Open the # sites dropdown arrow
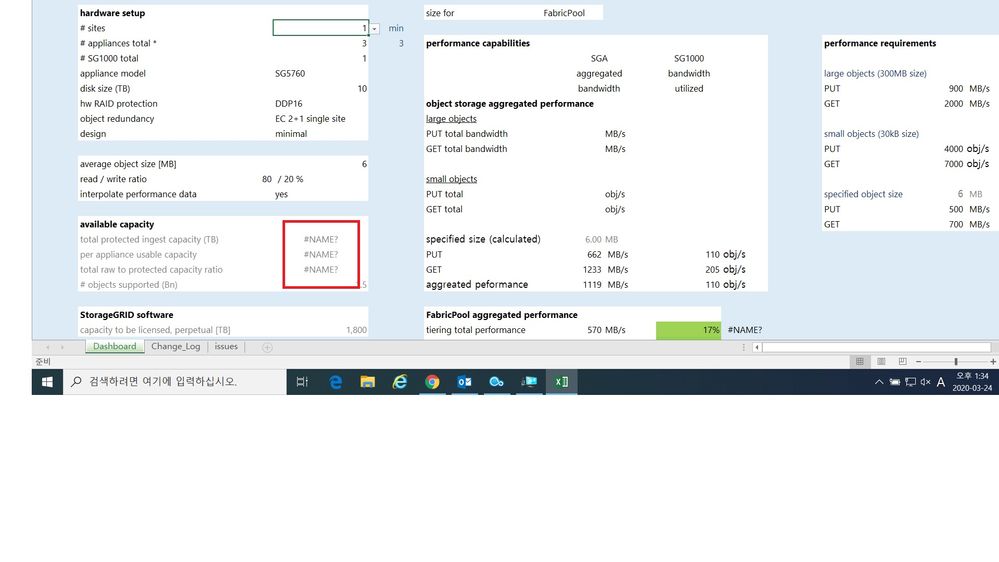Screen dimensions: 999x562 tap(375, 29)
